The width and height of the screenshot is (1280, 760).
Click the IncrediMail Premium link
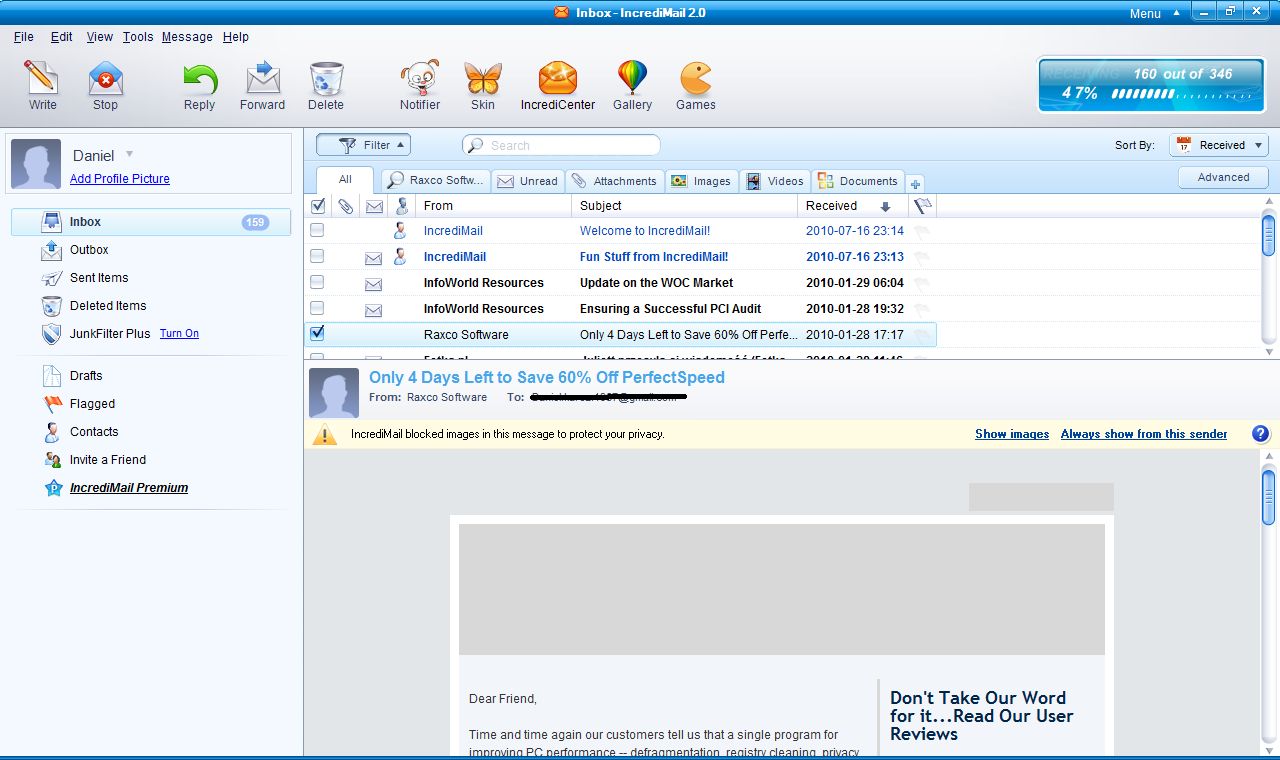129,488
